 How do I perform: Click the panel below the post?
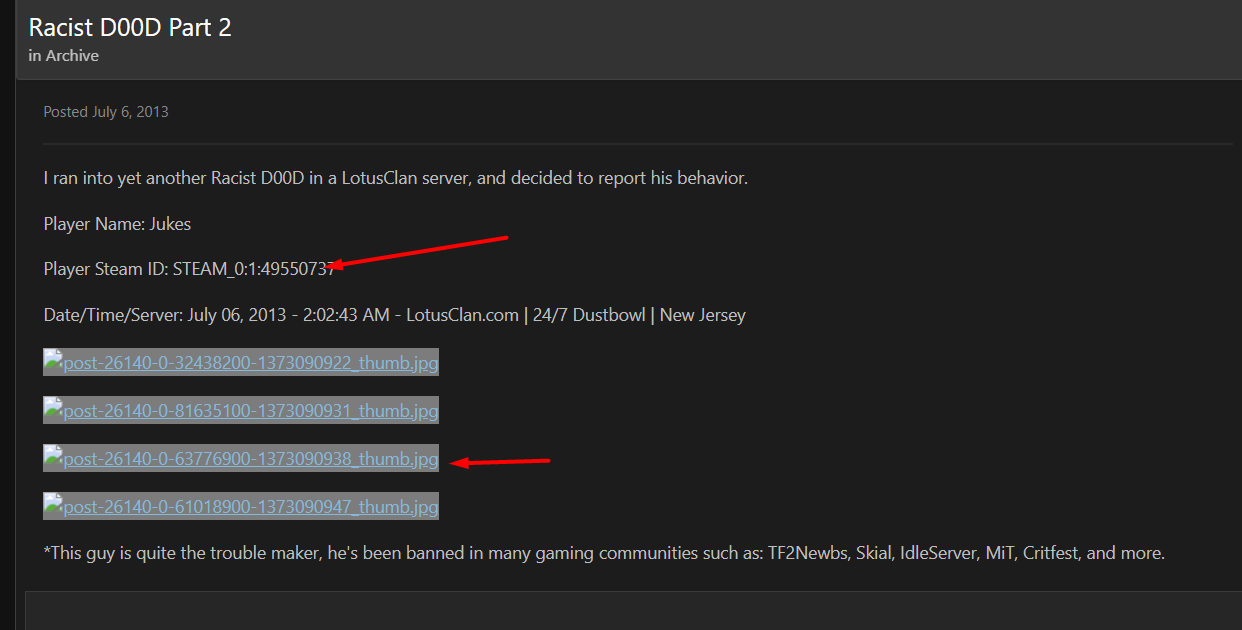(x=630, y=610)
